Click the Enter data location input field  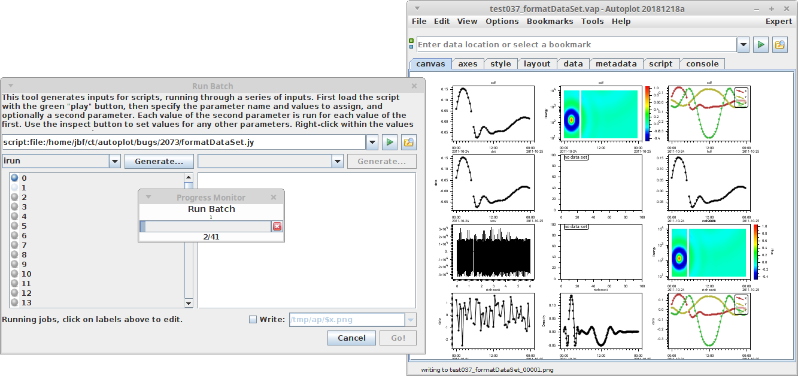(x=576, y=44)
